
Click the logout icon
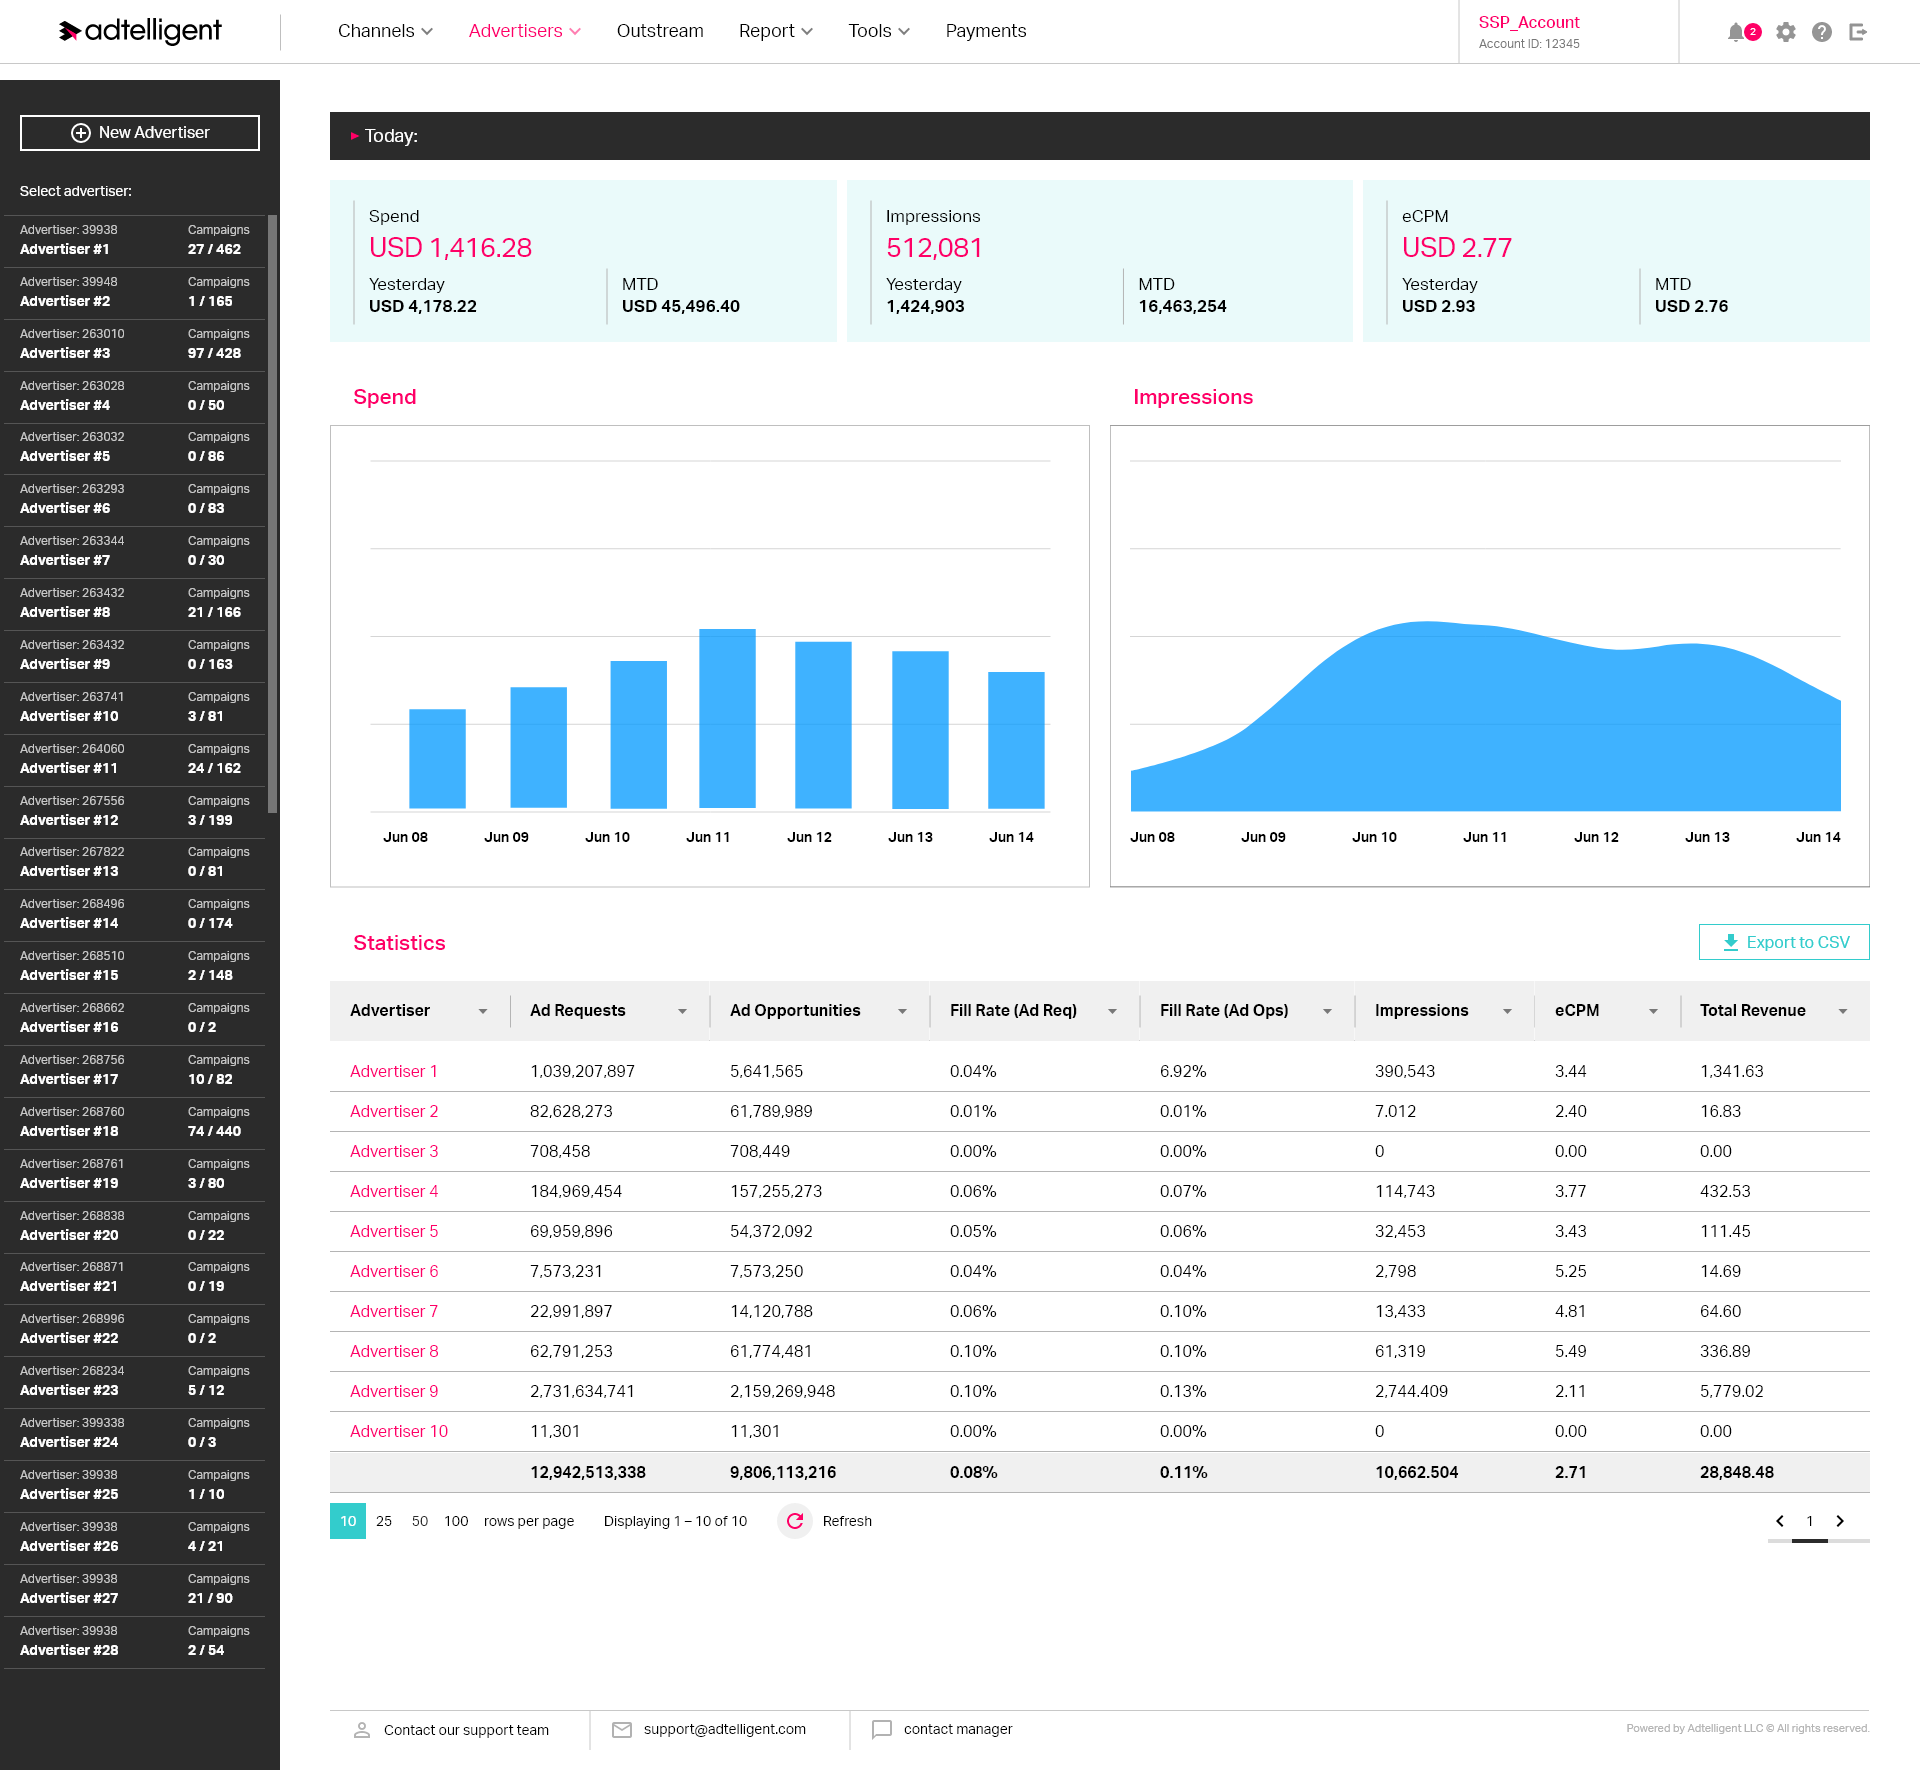click(x=1858, y=31)
